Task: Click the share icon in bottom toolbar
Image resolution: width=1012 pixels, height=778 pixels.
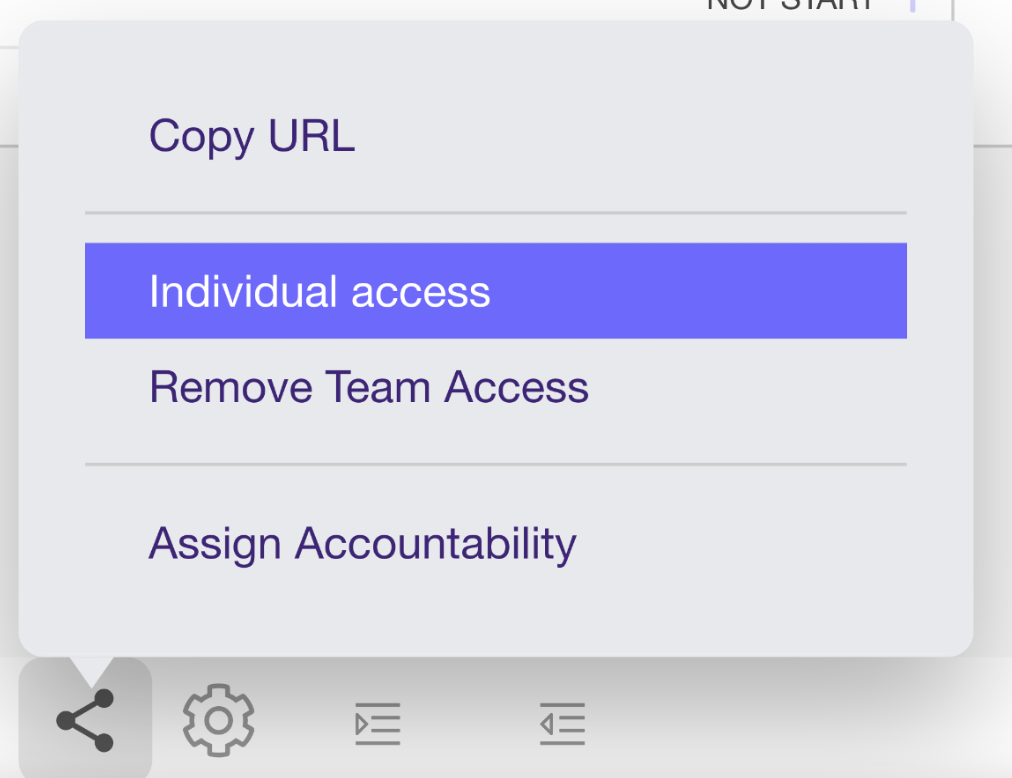Action: pos(85,720)
